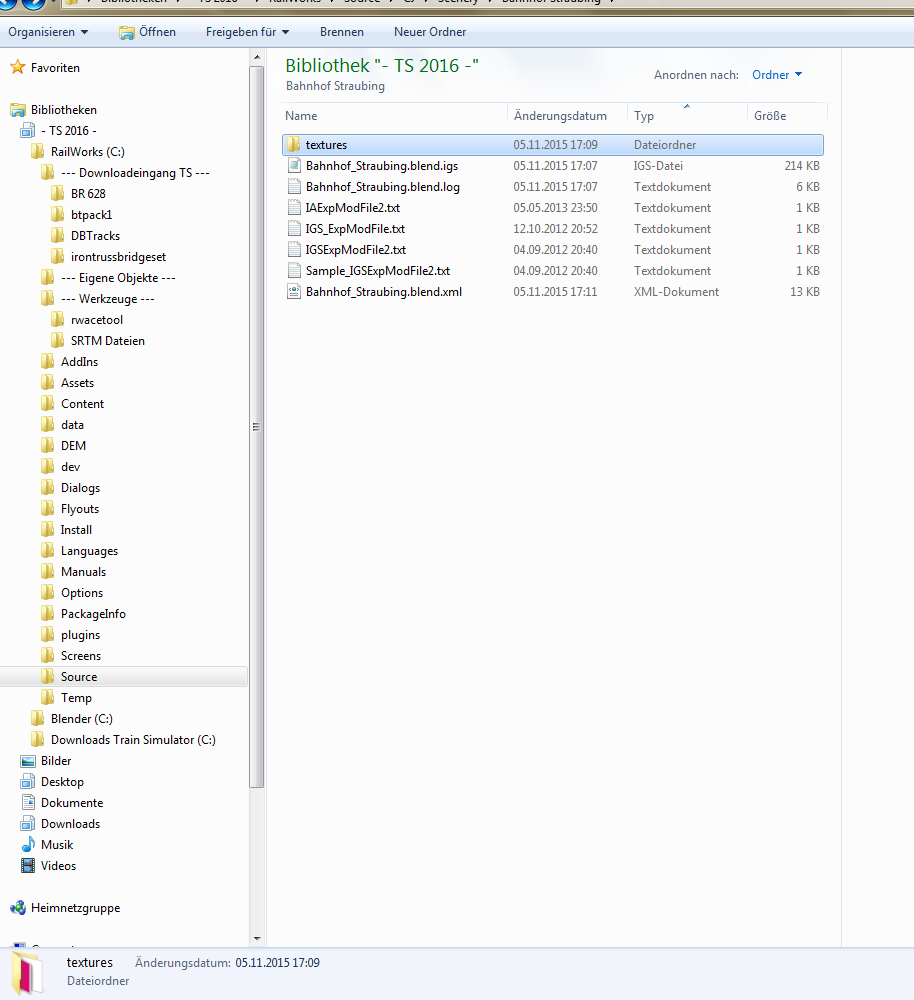Viewport: 914px width, 1000px height.
Task: Select Languages folder in tree
Action: [x=89, y=551]
